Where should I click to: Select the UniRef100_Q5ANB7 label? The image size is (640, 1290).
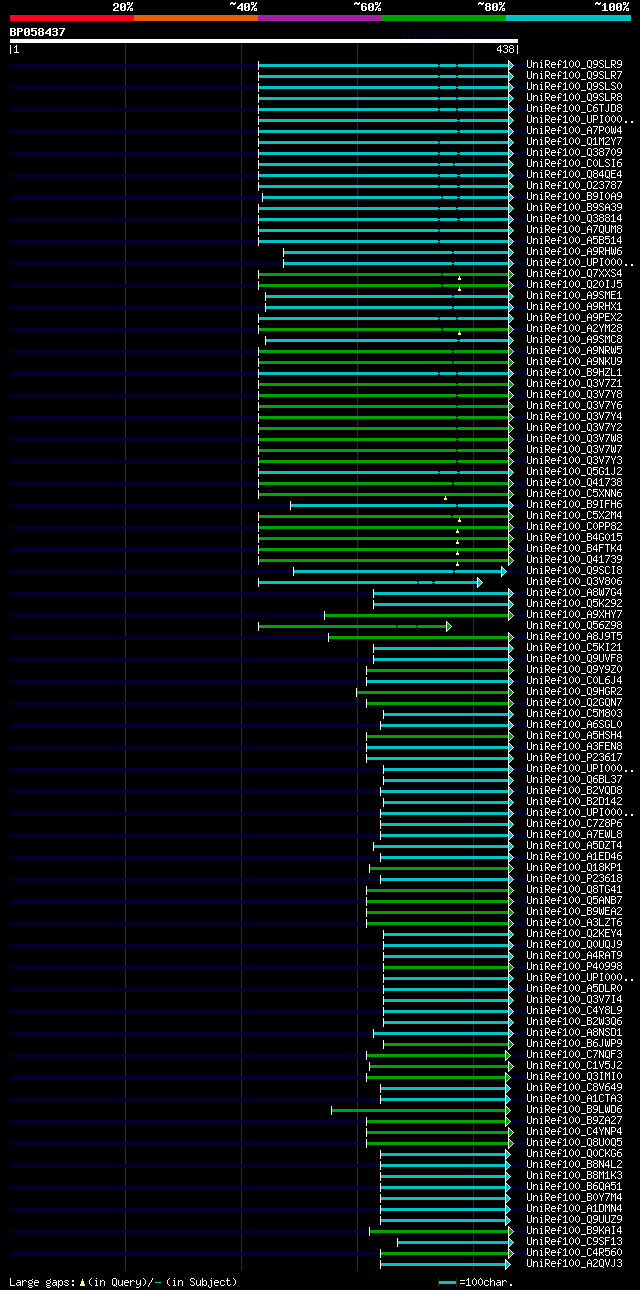pyautogui.click(x=575, y=901)
